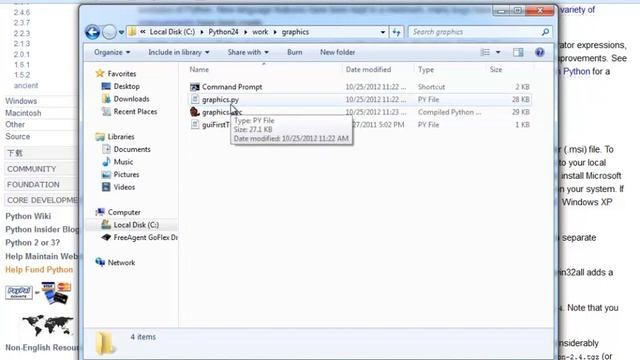
Task: Open recent locations dropdown beside forward arrow
Action: [x=121, y=32]
